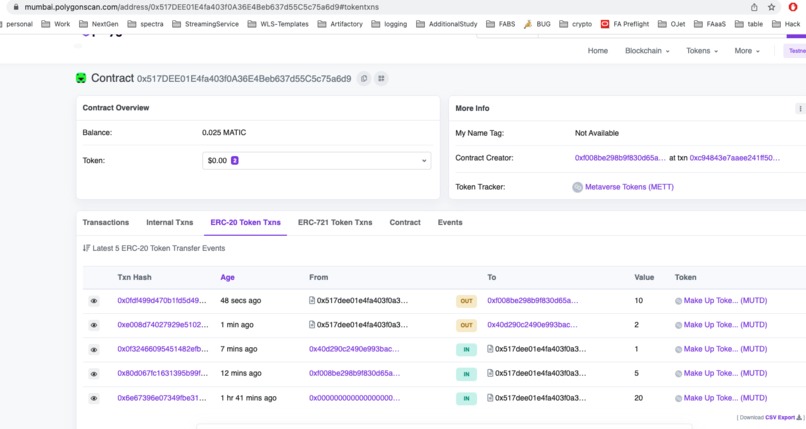The width and height of the screenshot is (806, 429).
Task: Open the share icon in address bar
Action: tap(754, 7)
